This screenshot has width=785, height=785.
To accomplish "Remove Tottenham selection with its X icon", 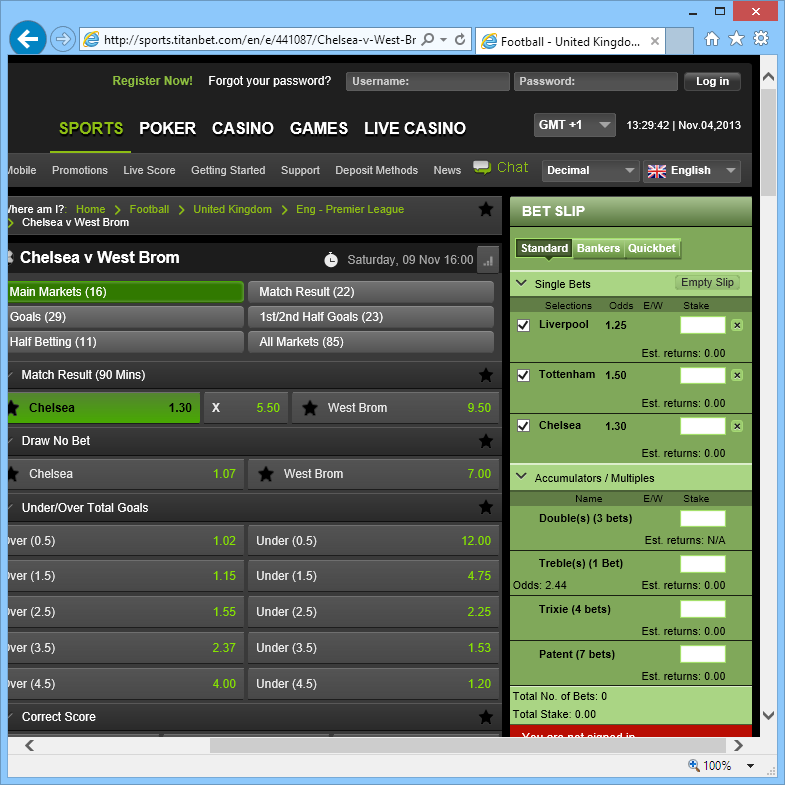I will point(737,375).
